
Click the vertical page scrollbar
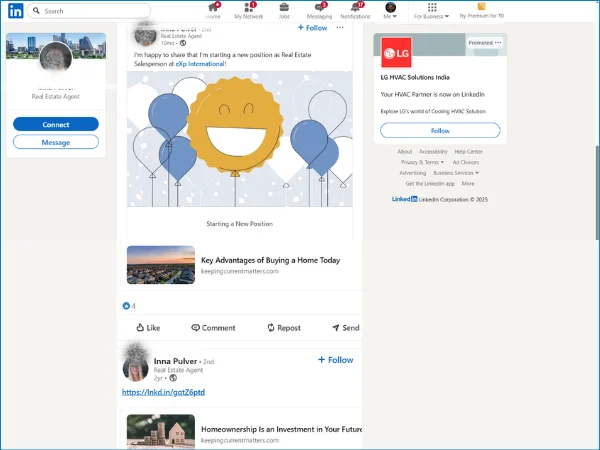tap(597, 193)
